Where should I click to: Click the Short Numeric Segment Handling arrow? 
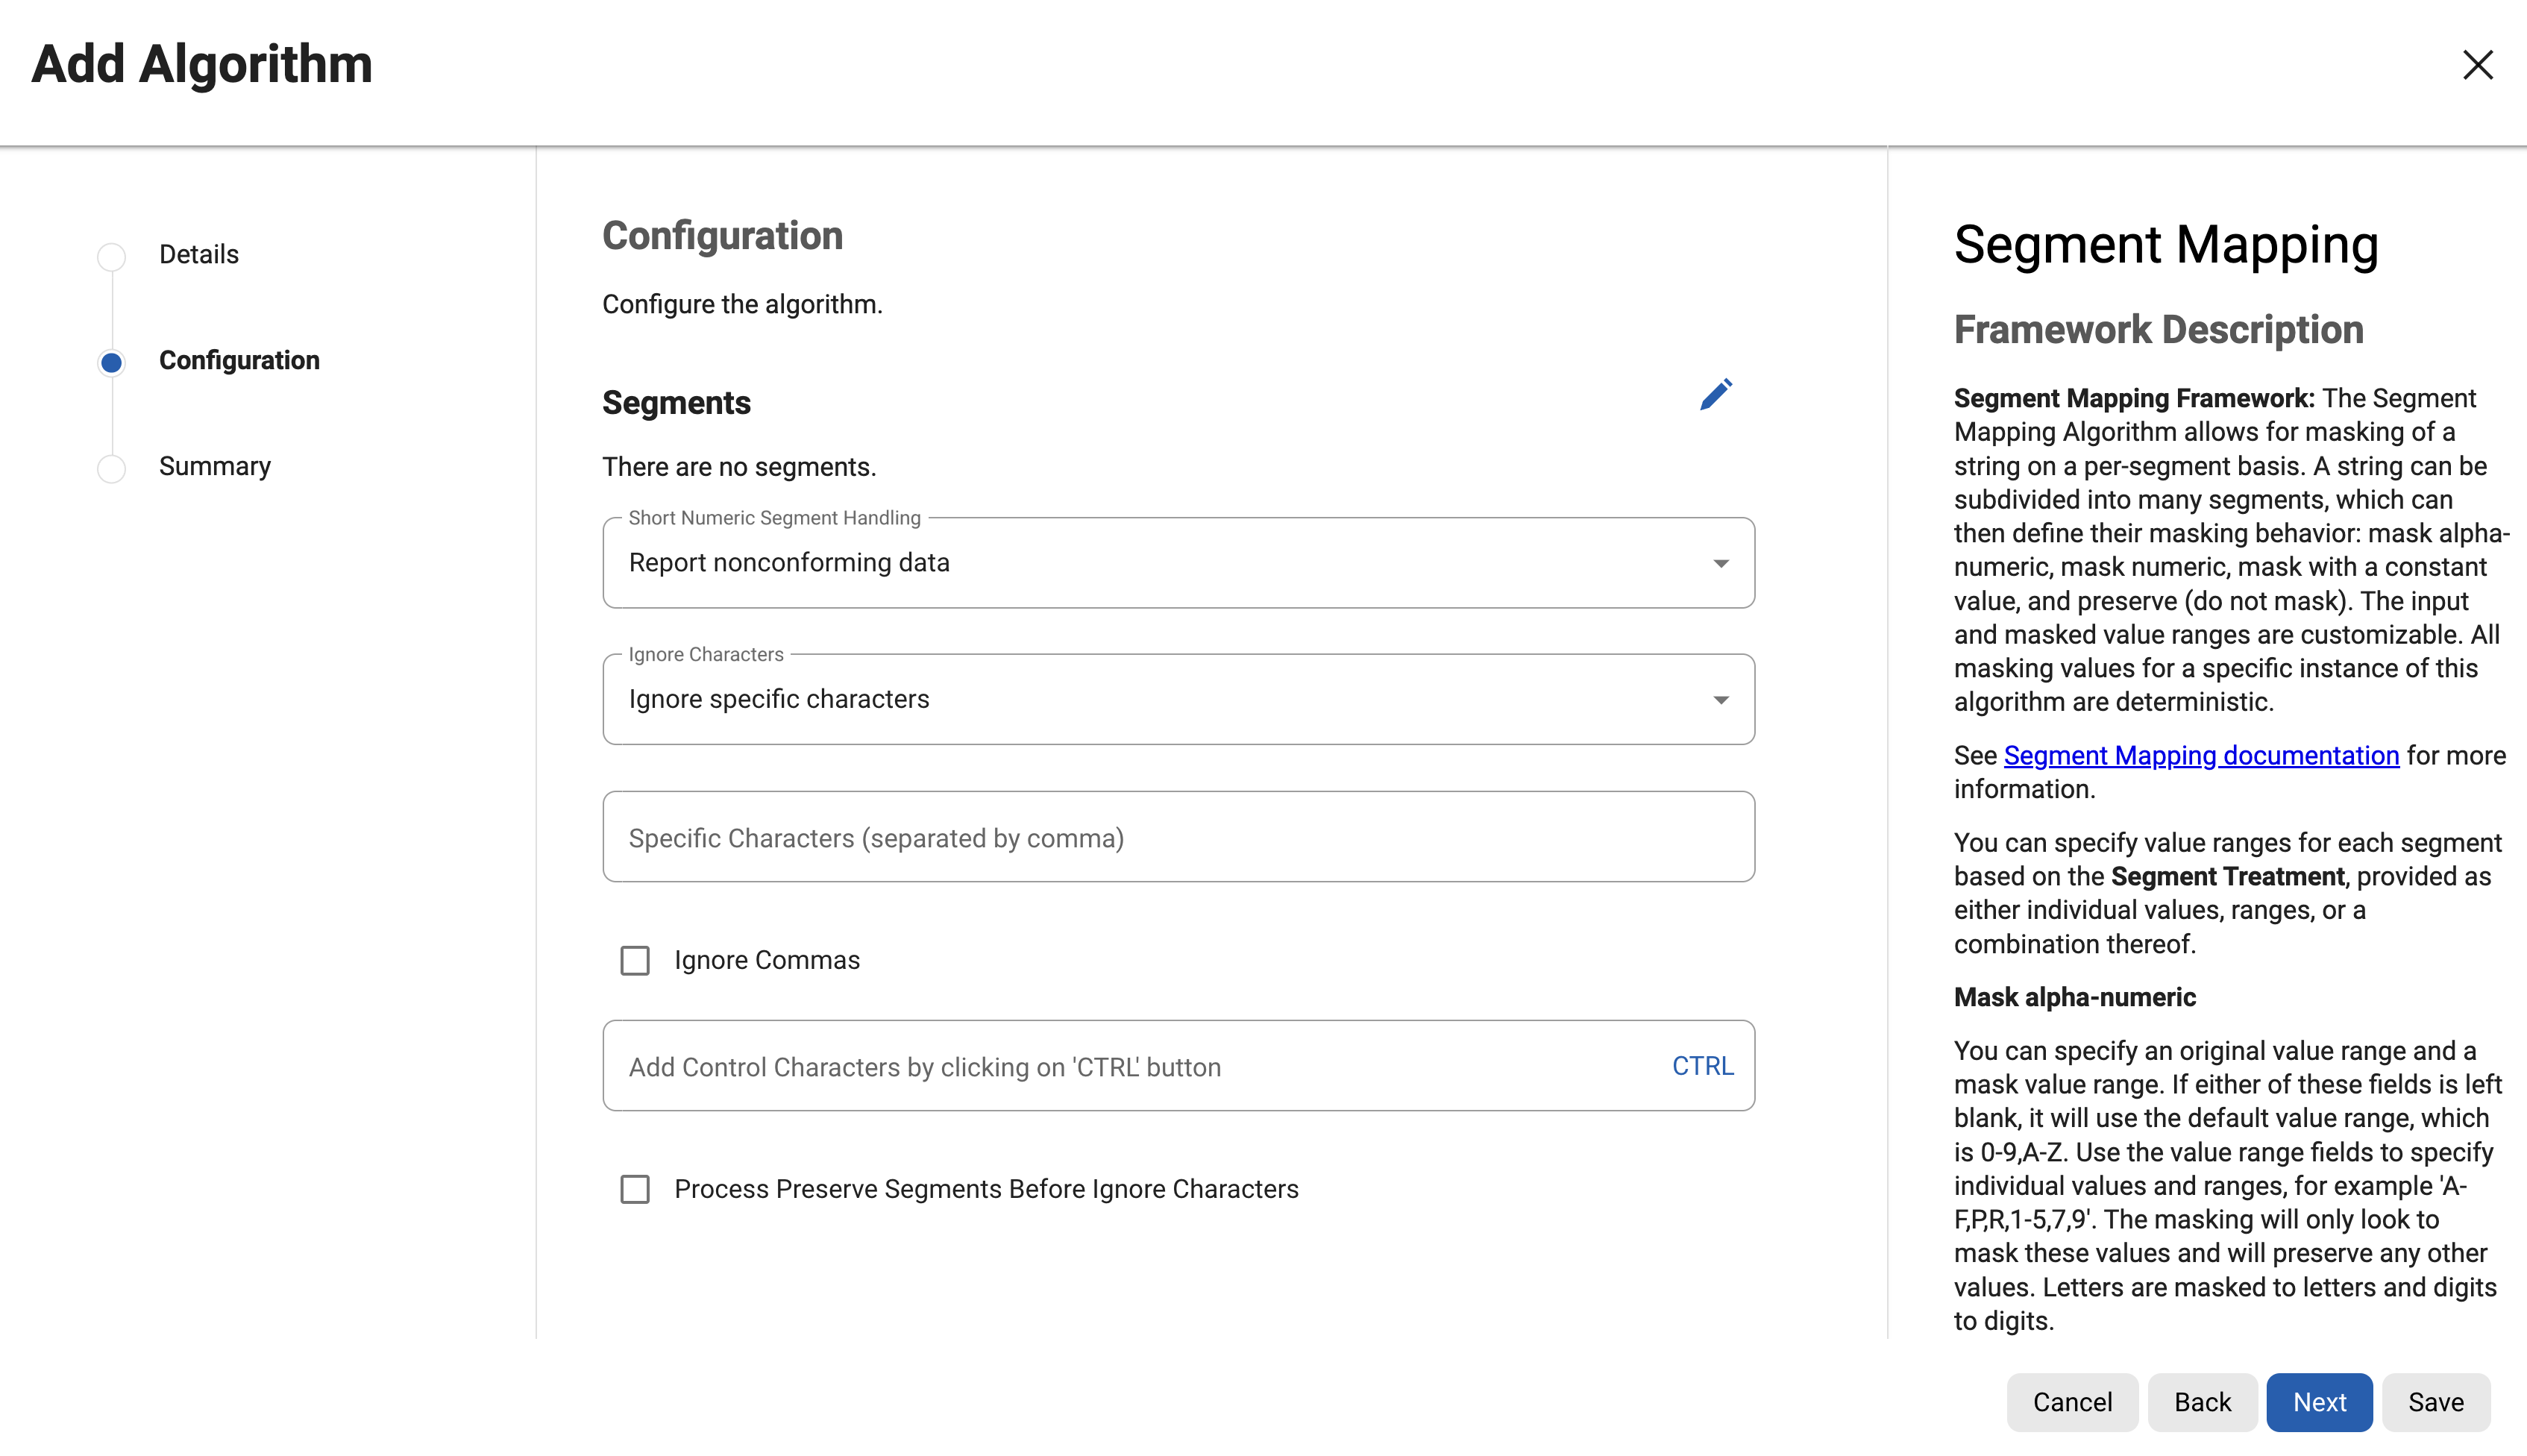(x=1720, y=563)
